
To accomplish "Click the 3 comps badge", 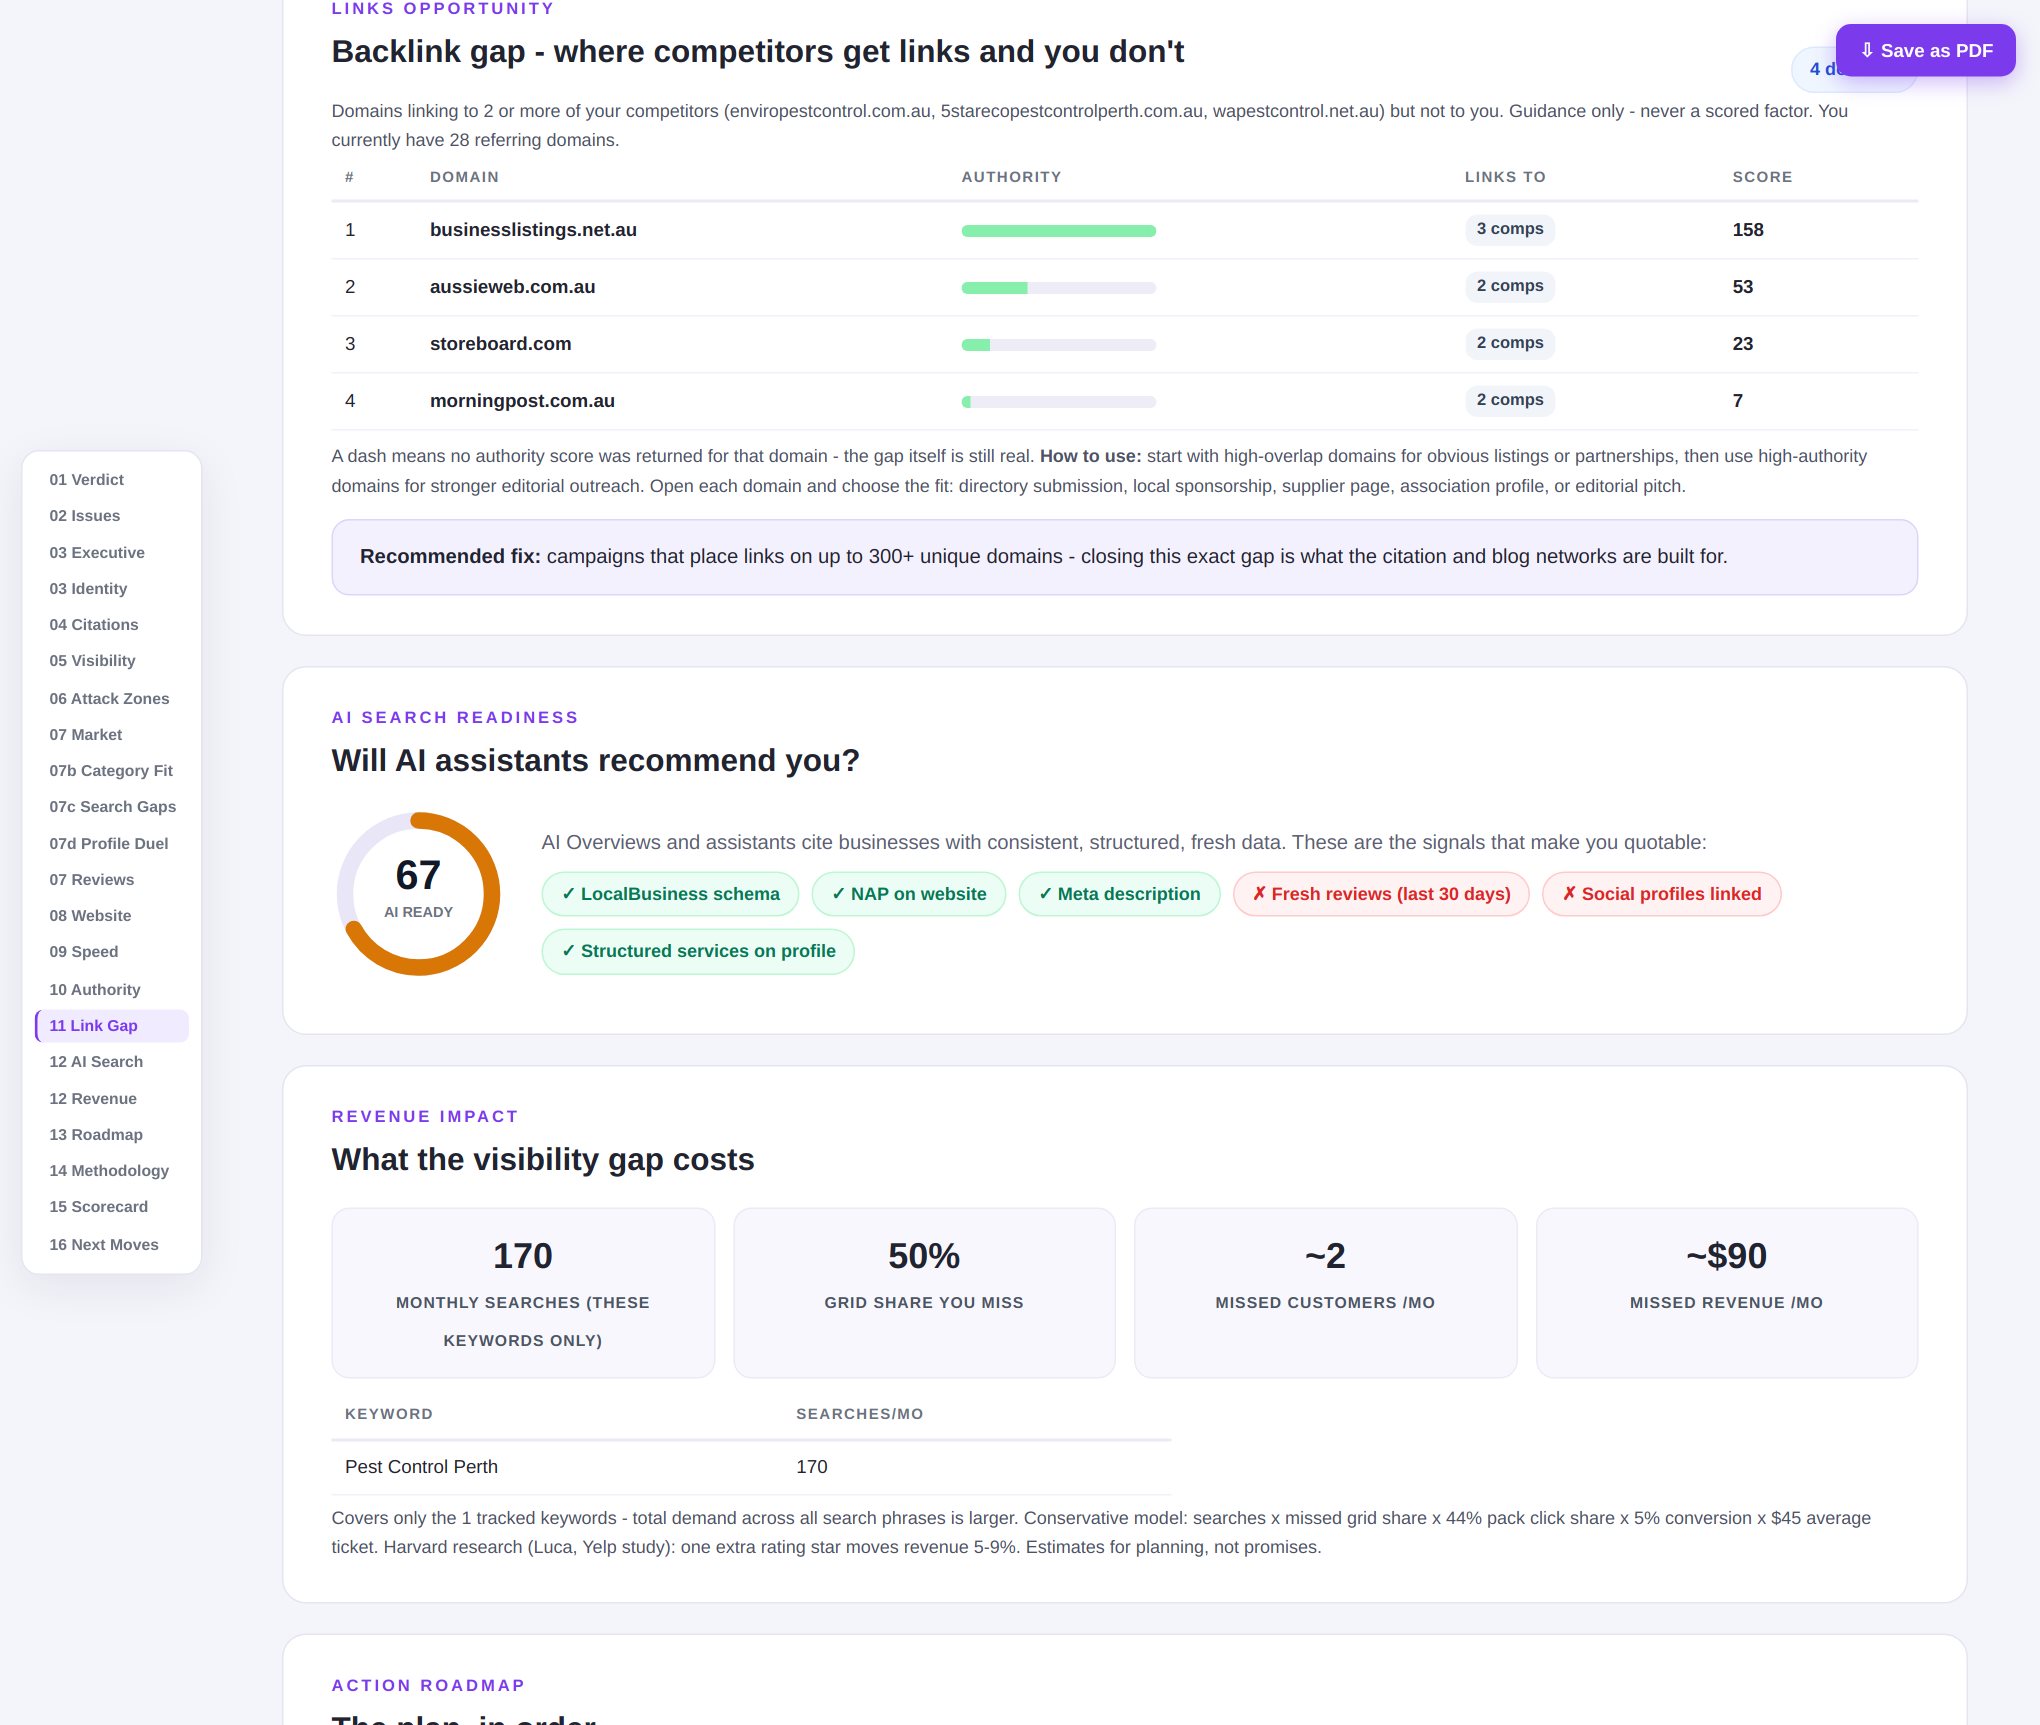I will [1510, 229].
